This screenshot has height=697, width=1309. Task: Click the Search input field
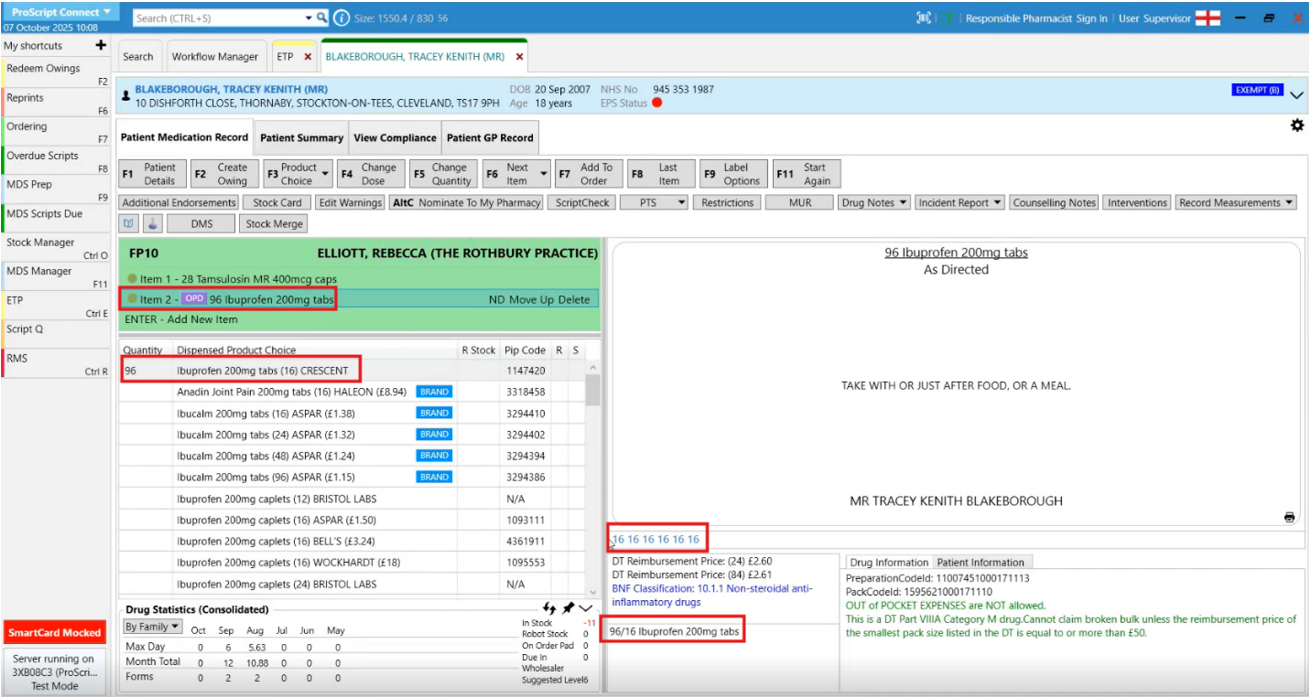click(x=220, y=18)
